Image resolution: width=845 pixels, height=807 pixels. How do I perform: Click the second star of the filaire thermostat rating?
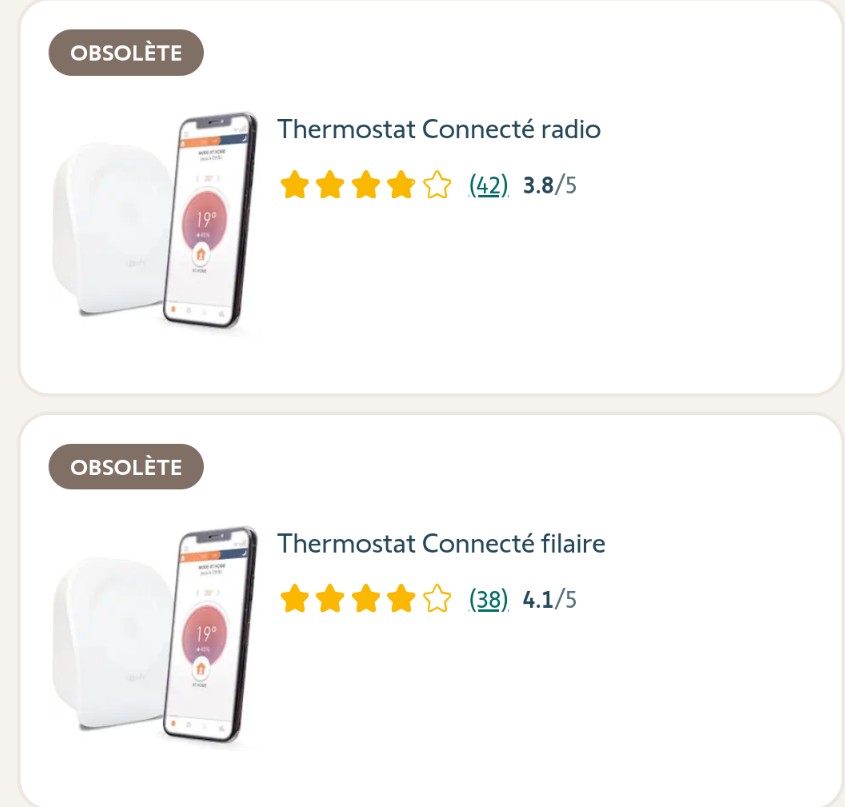click(x=329, y=600)
